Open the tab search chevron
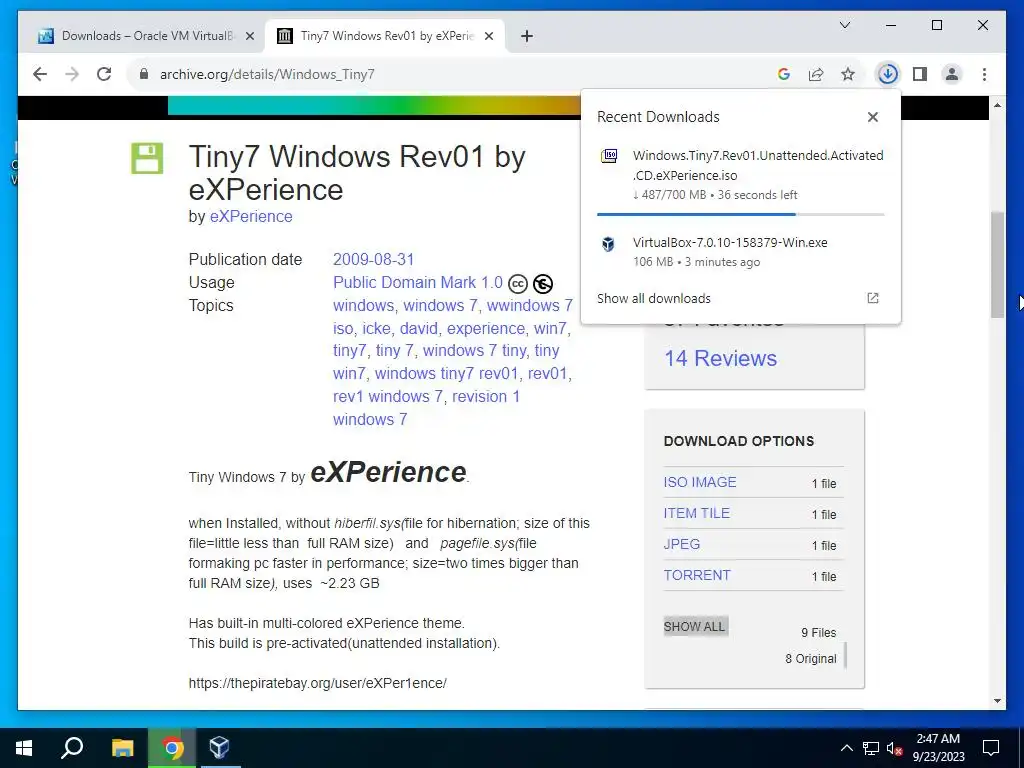 coord(844,25)
